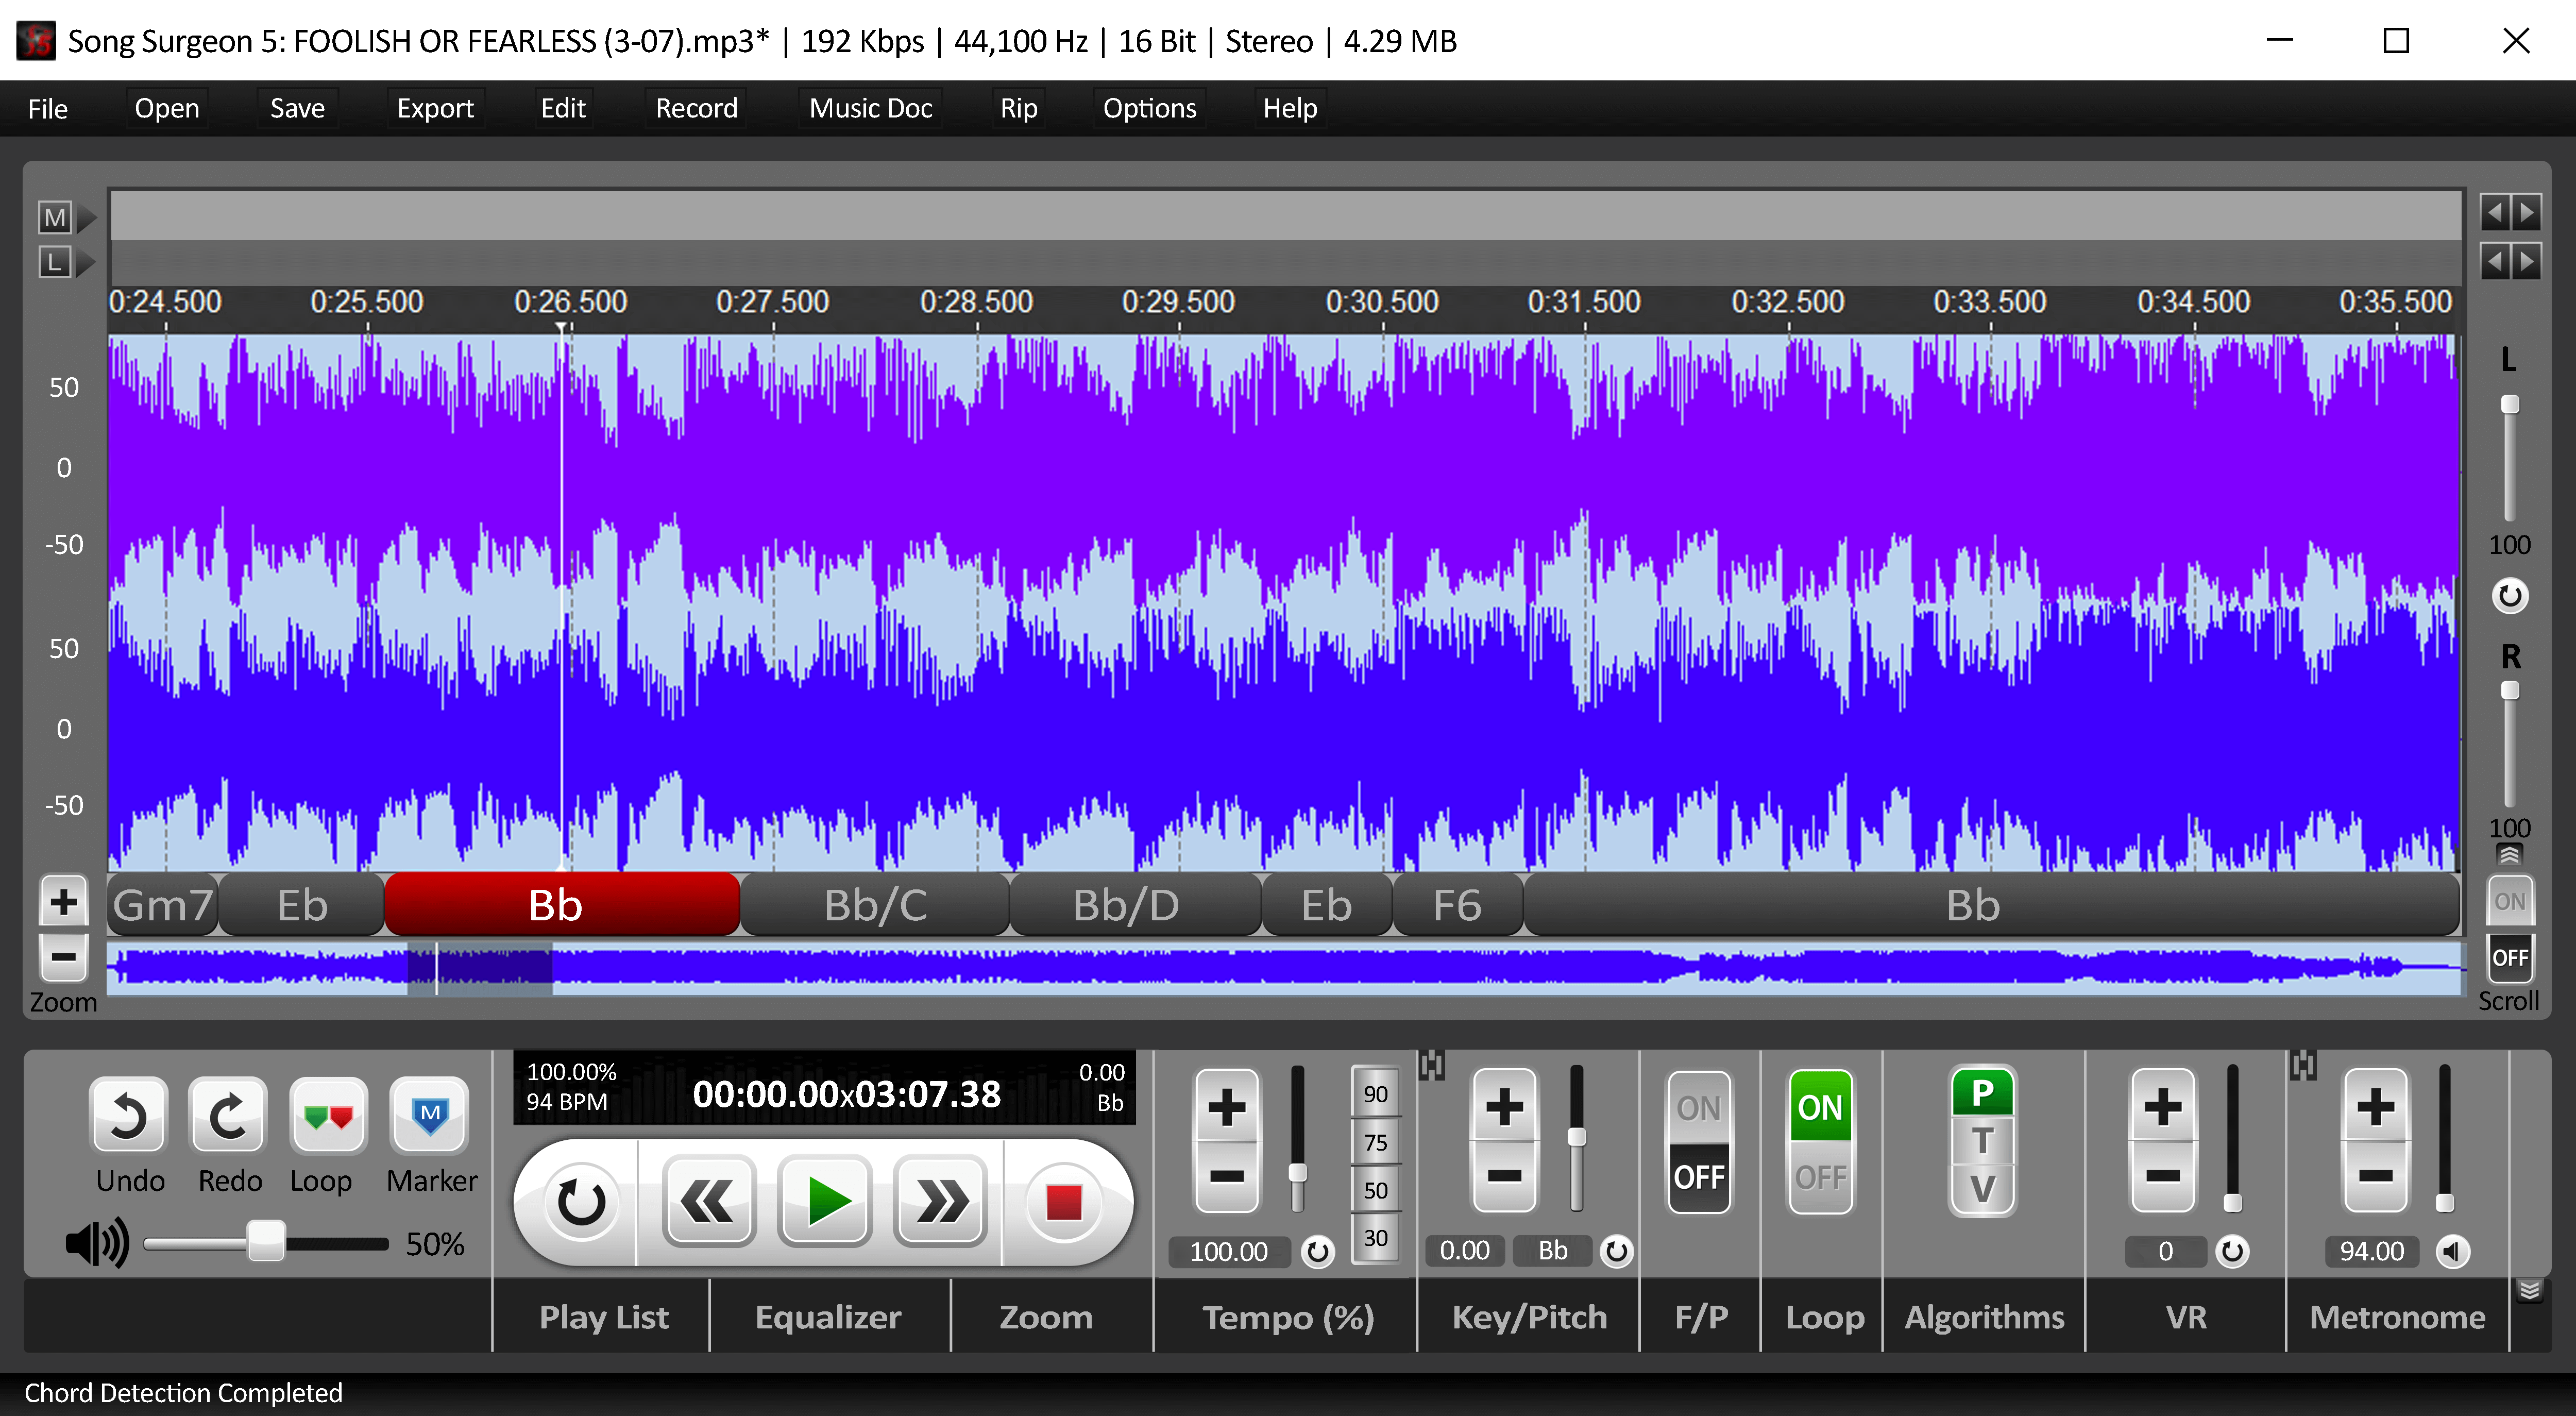Reset tempo with circular arrow icon
Image resolution: width=2576 pixels, height=1416 pixels.
point(1318,1251)
